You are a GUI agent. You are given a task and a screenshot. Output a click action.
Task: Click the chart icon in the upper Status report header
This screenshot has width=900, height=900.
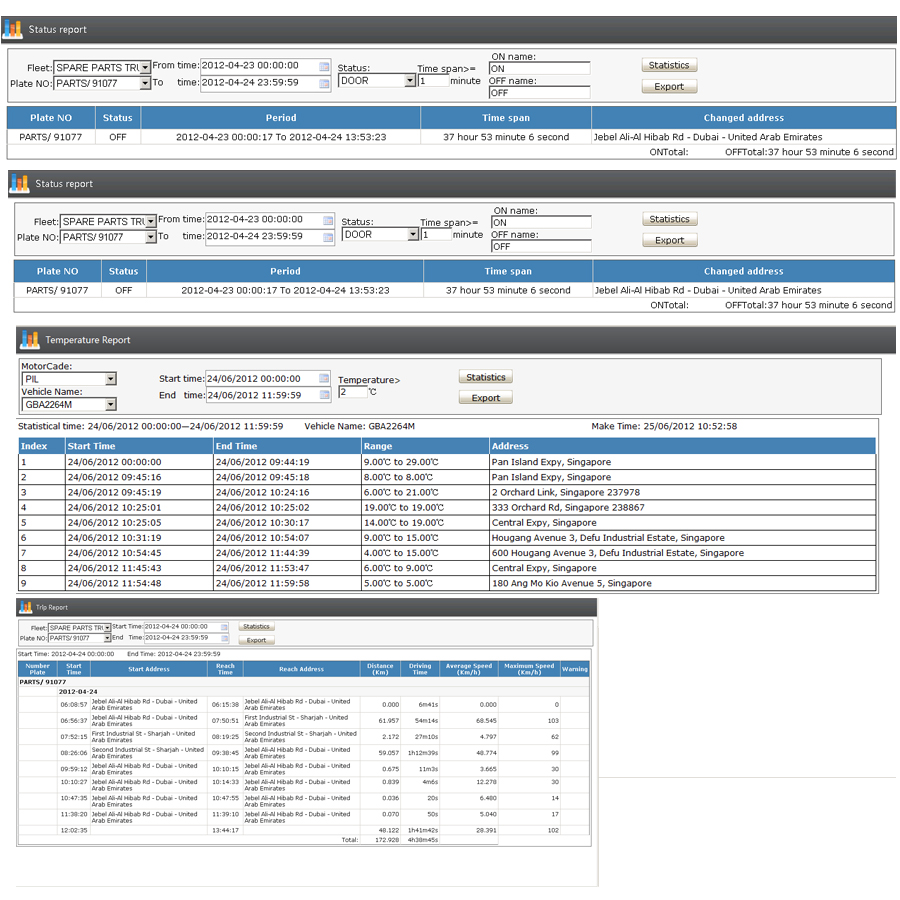click(x=13, y=29)
